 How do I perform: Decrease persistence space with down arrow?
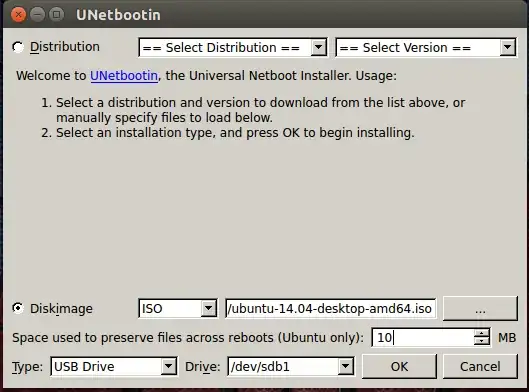point(481,341)
